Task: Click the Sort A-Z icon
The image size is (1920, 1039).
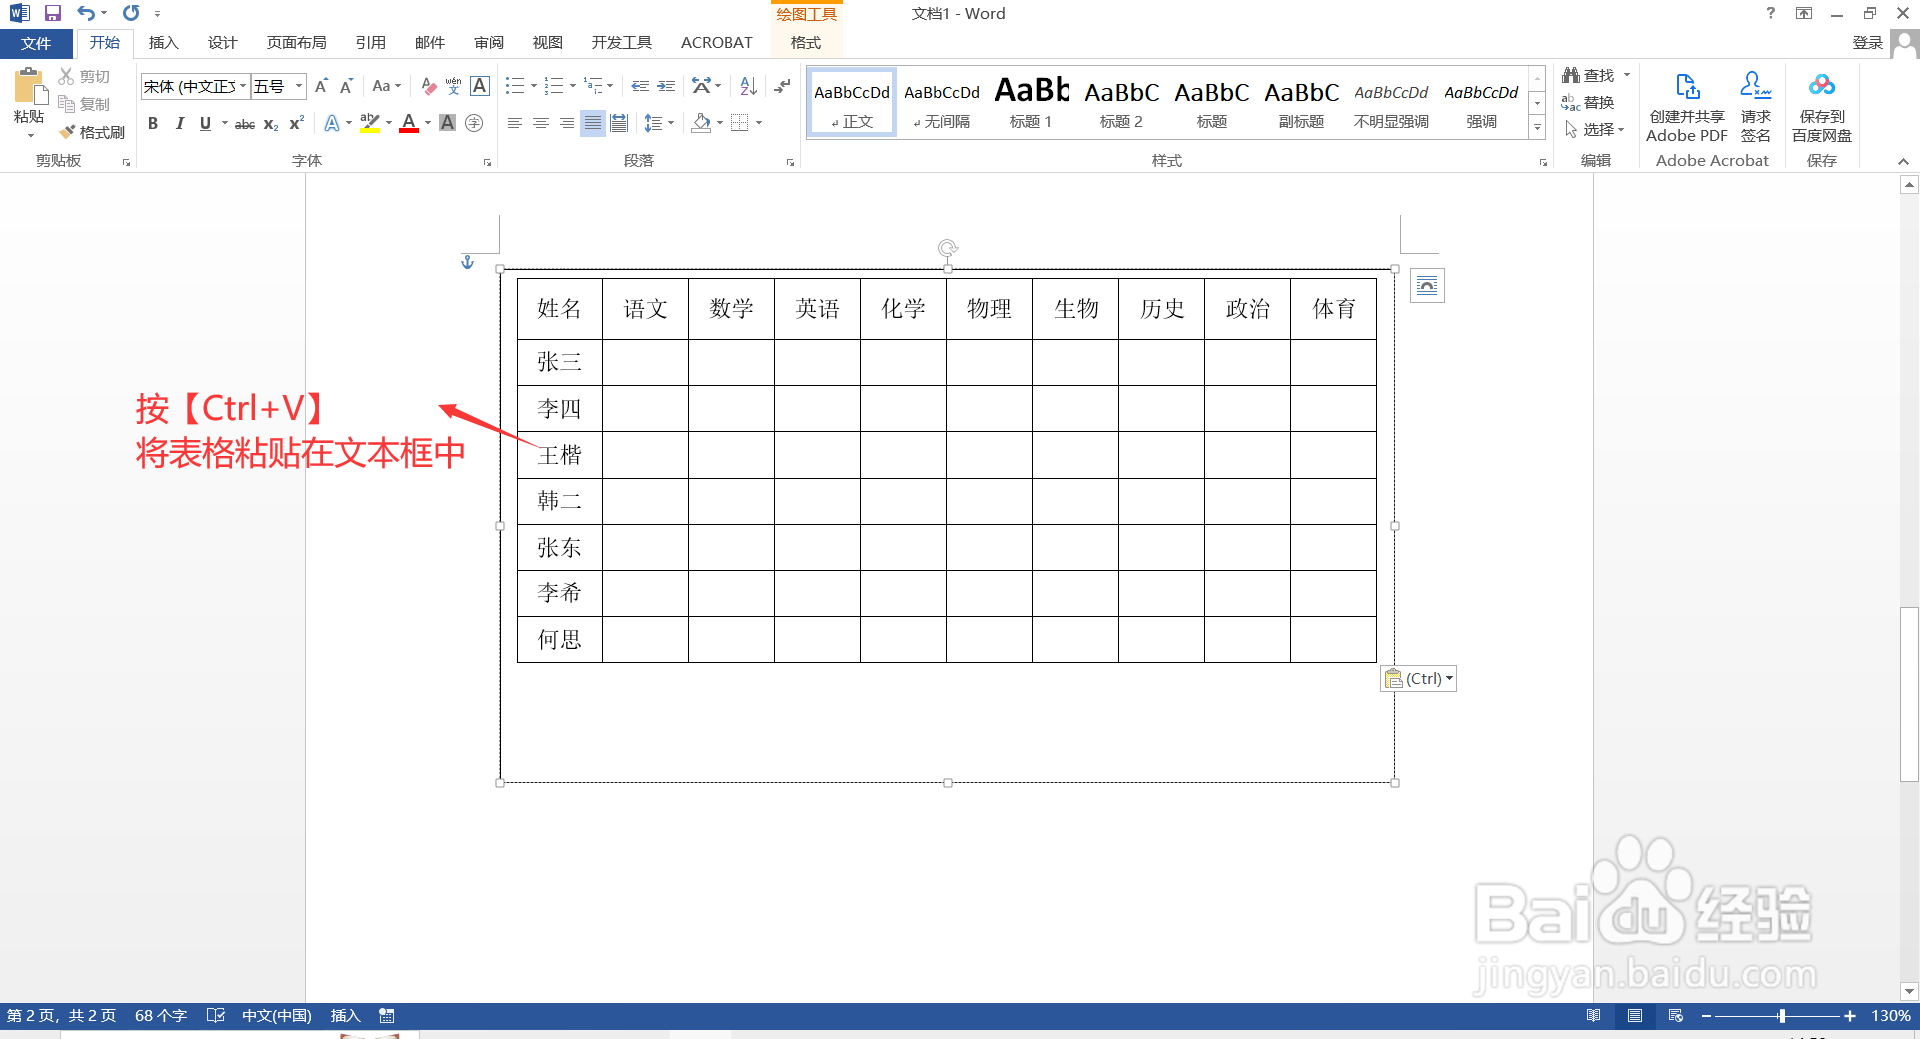Action: [x=748, y=87]
